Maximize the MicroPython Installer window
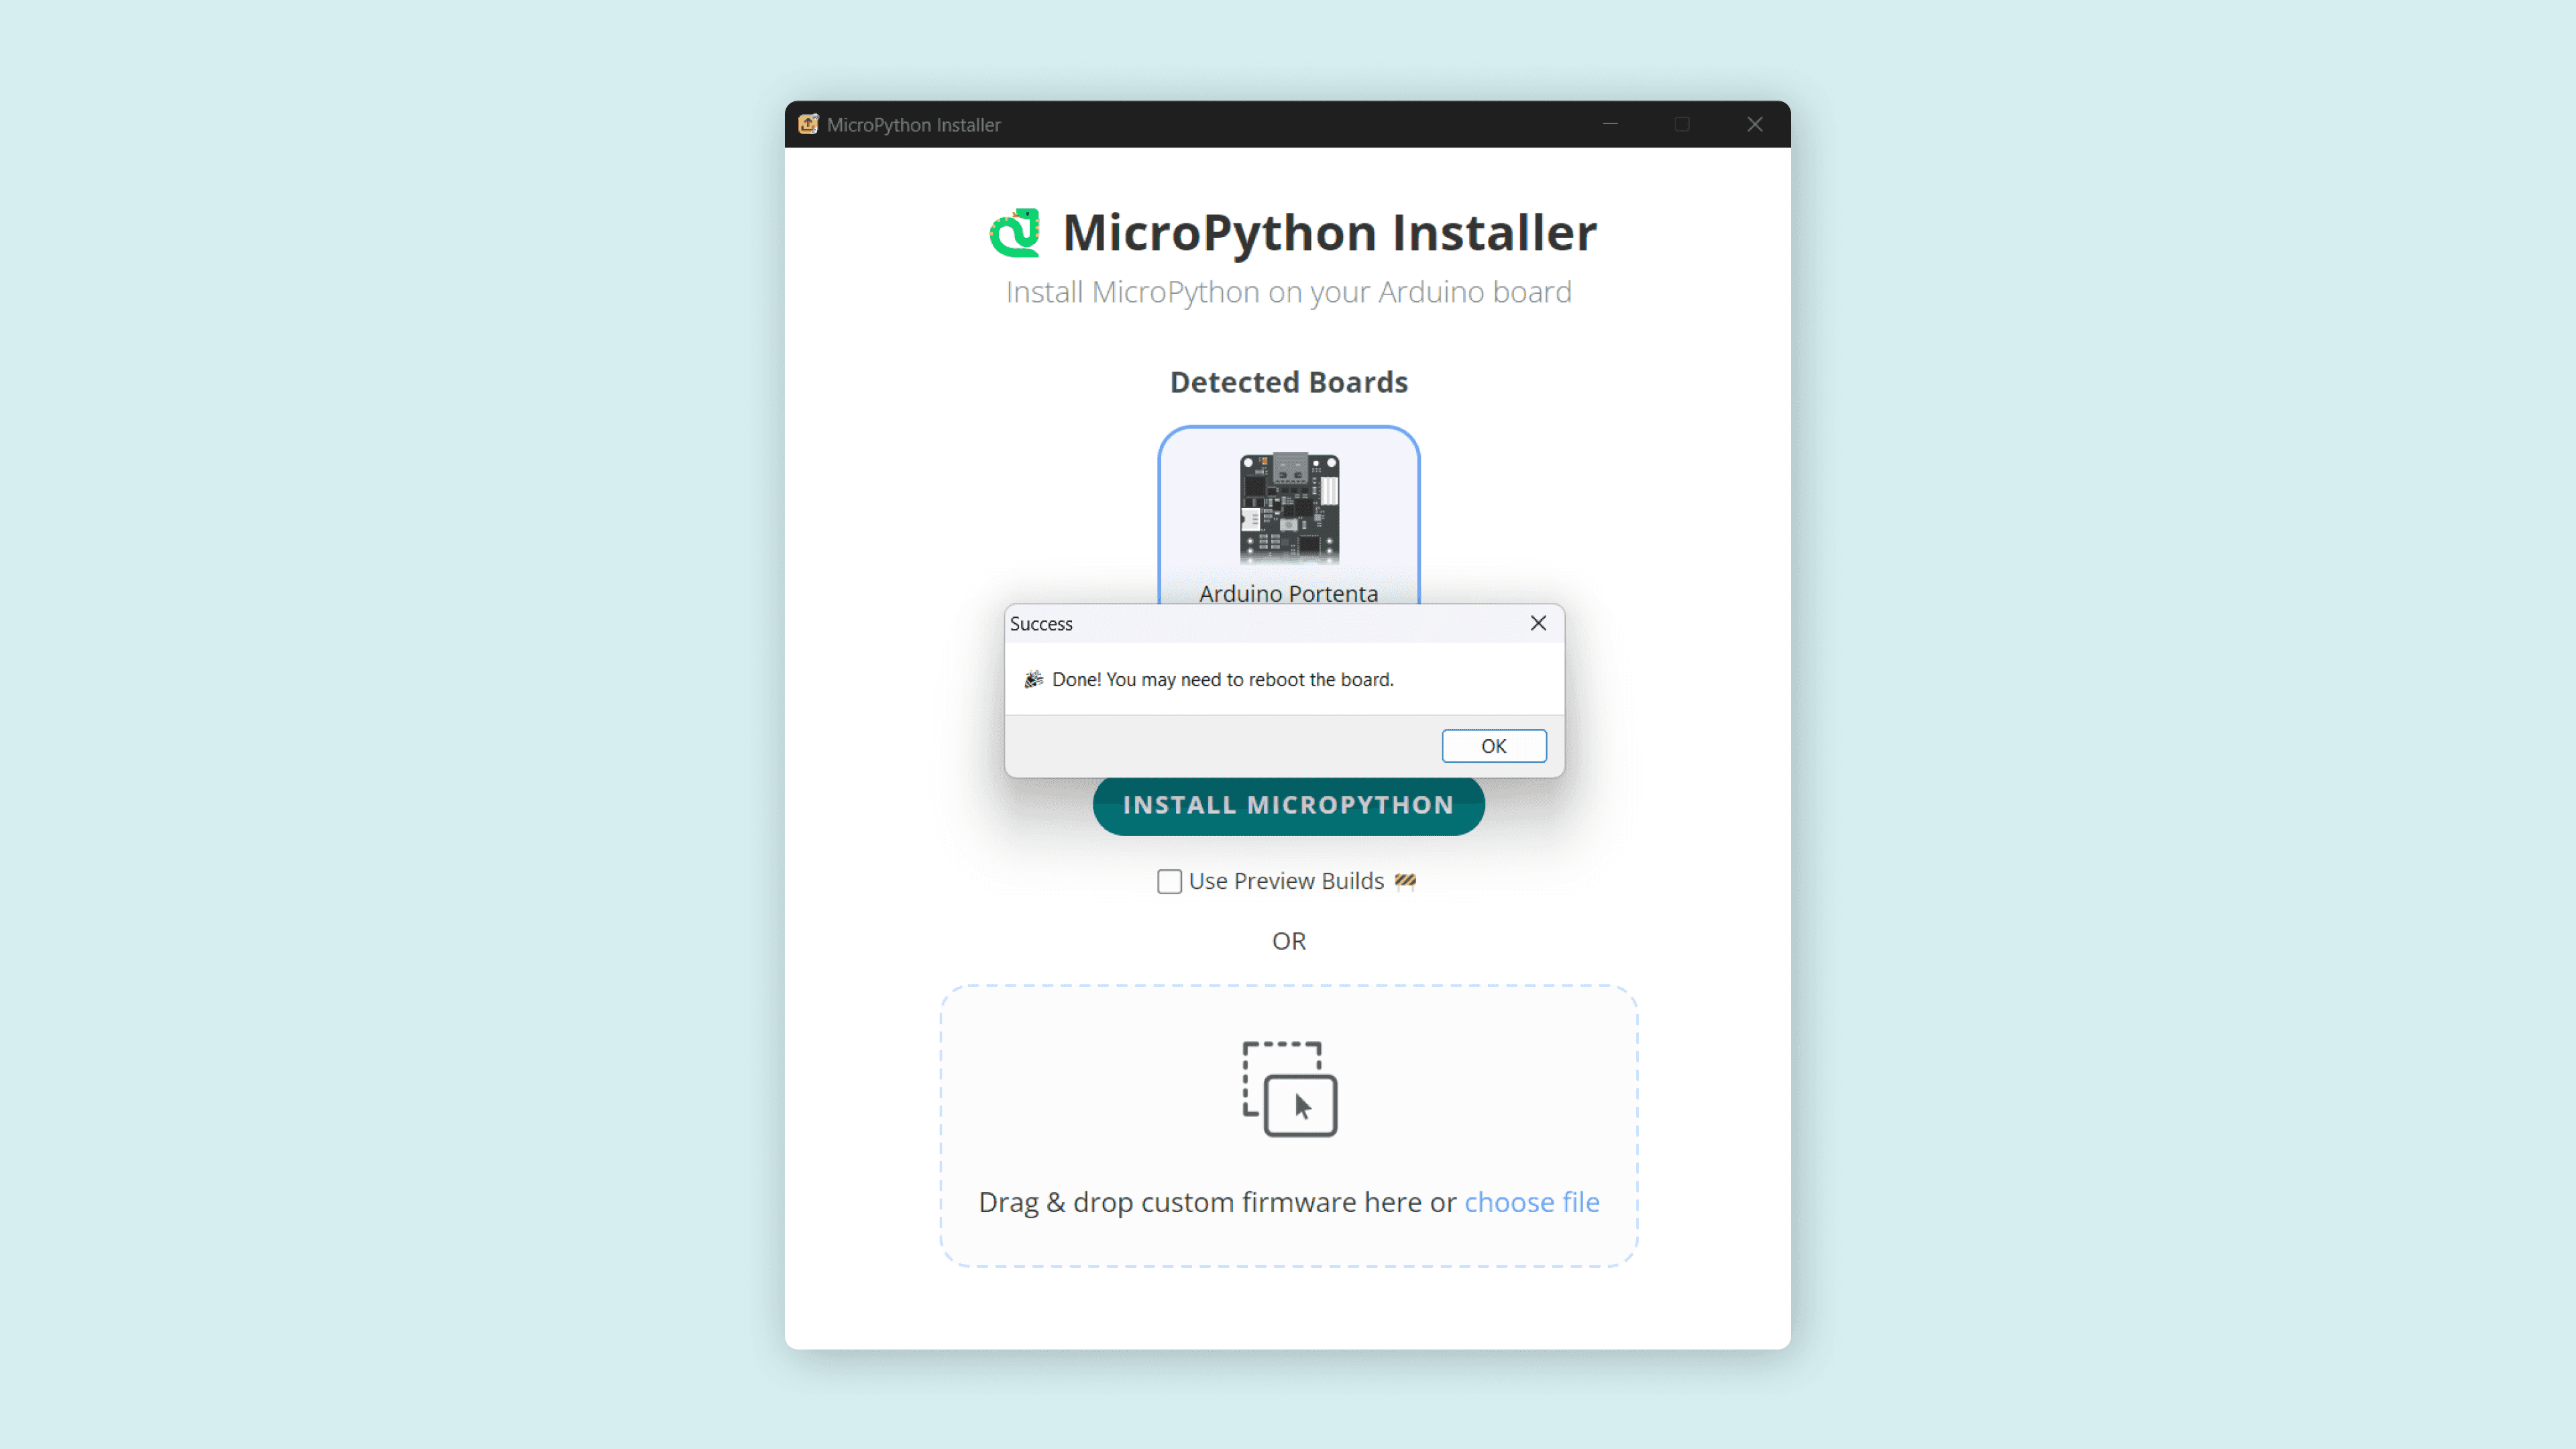This screenshot has height=1449, width=2576. tap(1682, 124)
